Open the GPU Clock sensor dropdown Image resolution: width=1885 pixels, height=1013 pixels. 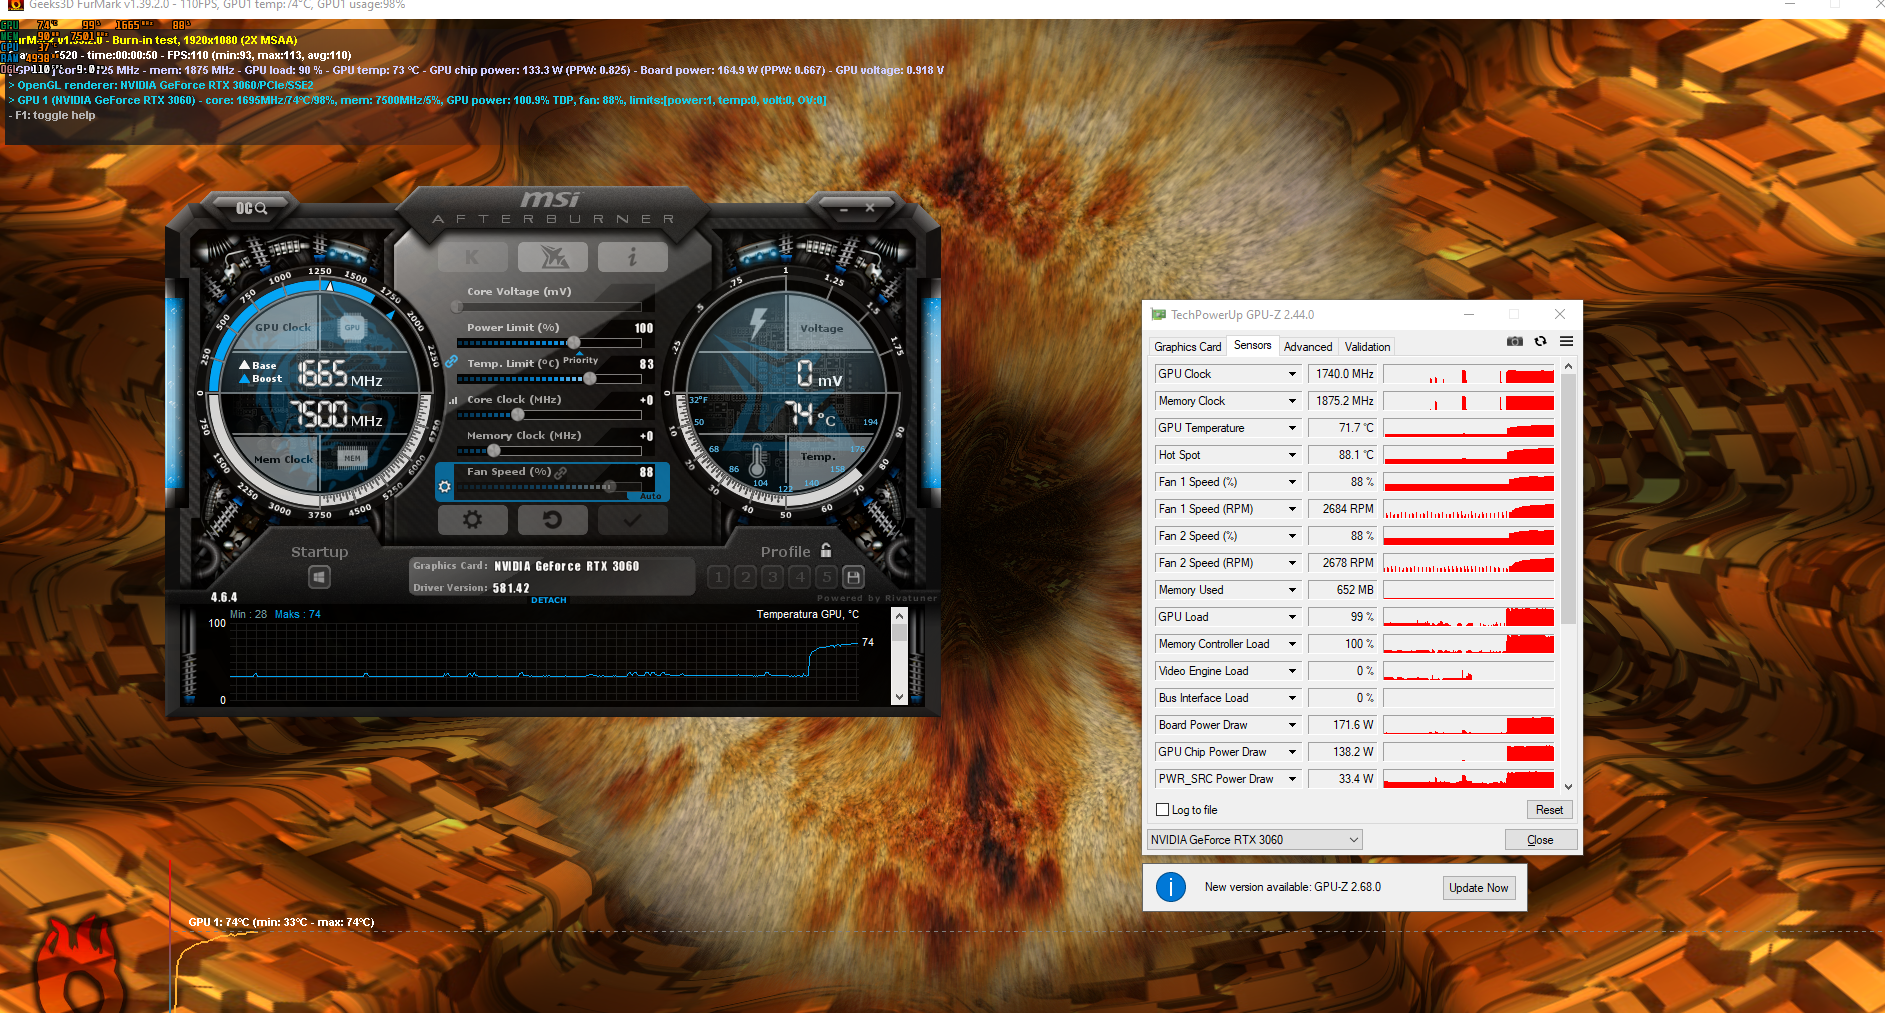coord(1292,374)
